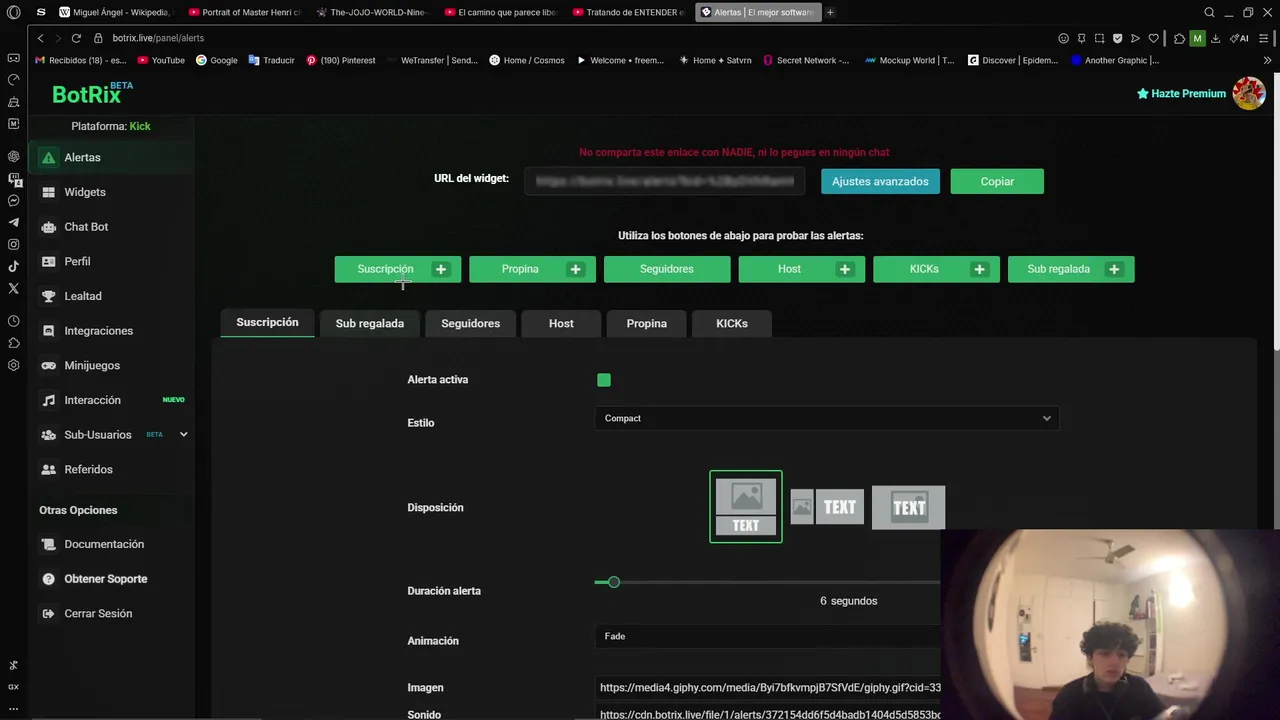Open the YouTube bookmark
Viewport: 1280px width, 720px height.
[161, 60]
